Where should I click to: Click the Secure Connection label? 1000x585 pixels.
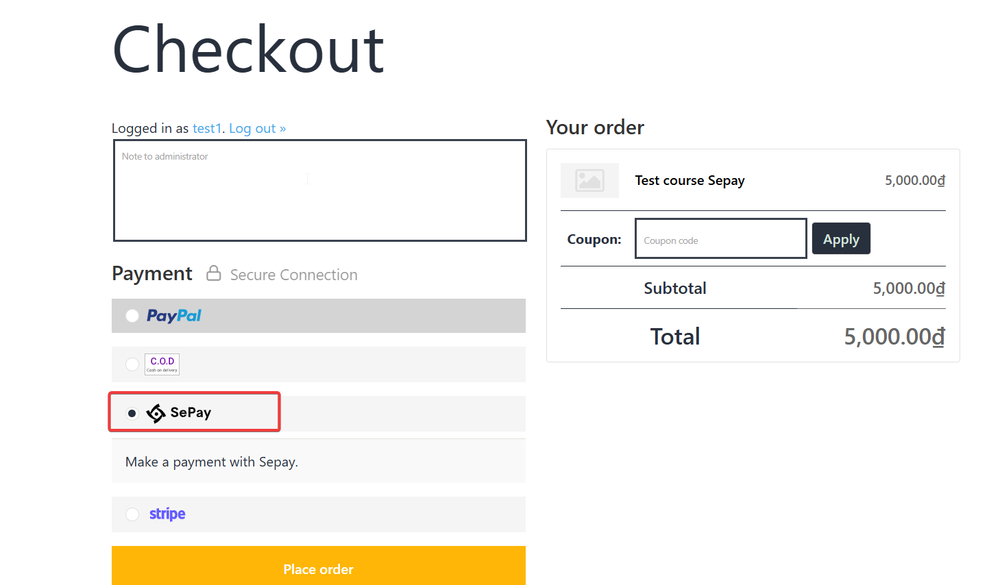point(293,275)
